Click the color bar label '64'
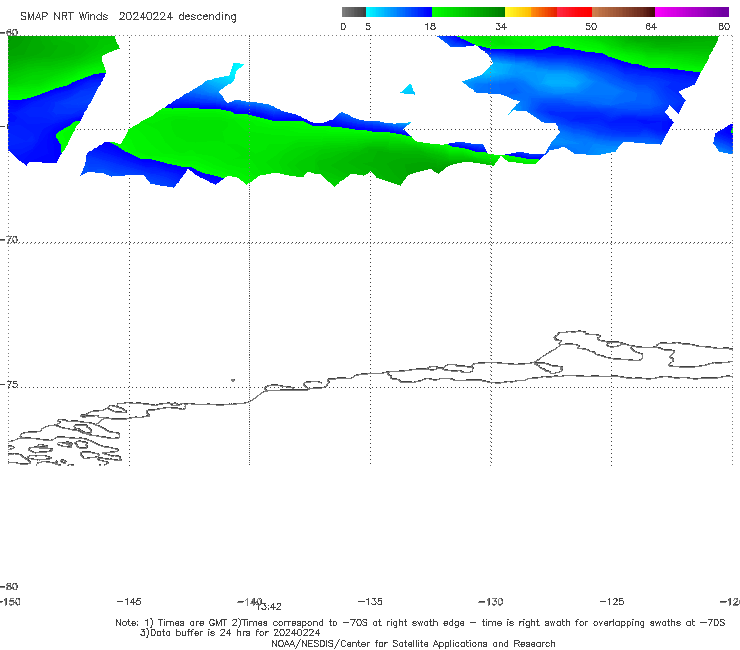740x650 pixels. tap(651, 26)
